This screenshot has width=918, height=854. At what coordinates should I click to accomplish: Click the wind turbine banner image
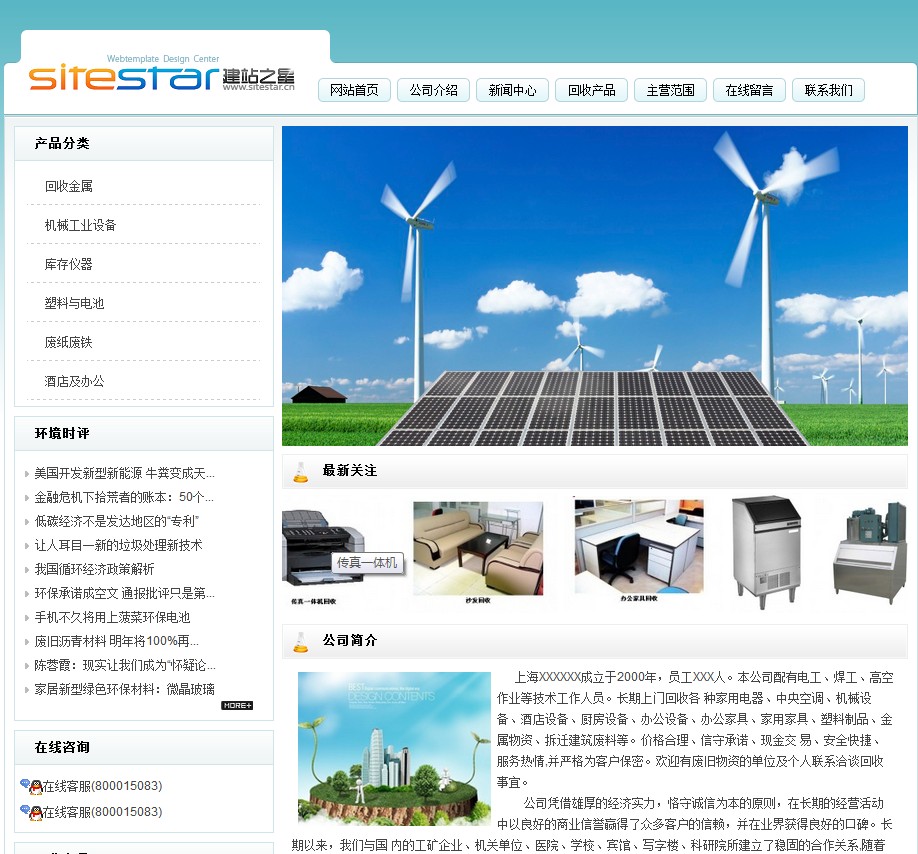click(594, 285)
